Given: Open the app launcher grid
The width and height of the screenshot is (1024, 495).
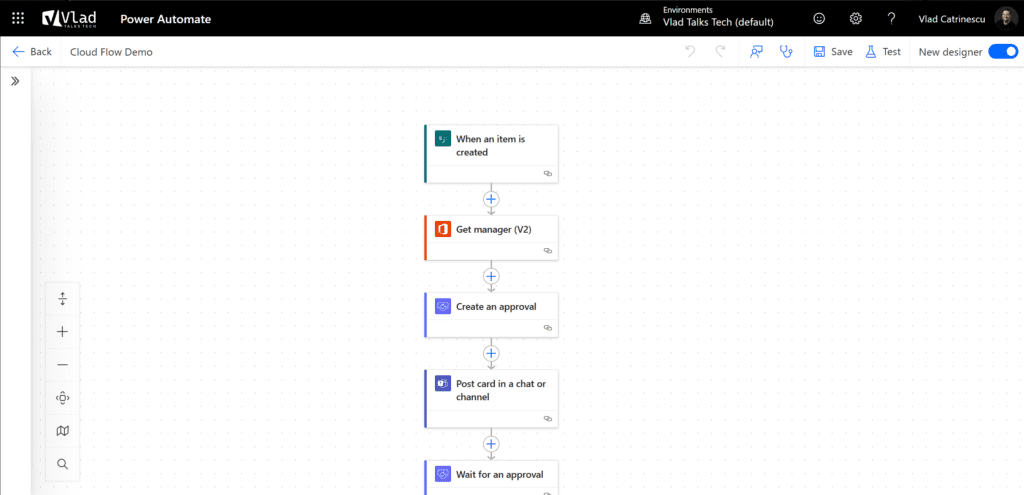Looking at the screenshot, I should click(x=18, y=18).
